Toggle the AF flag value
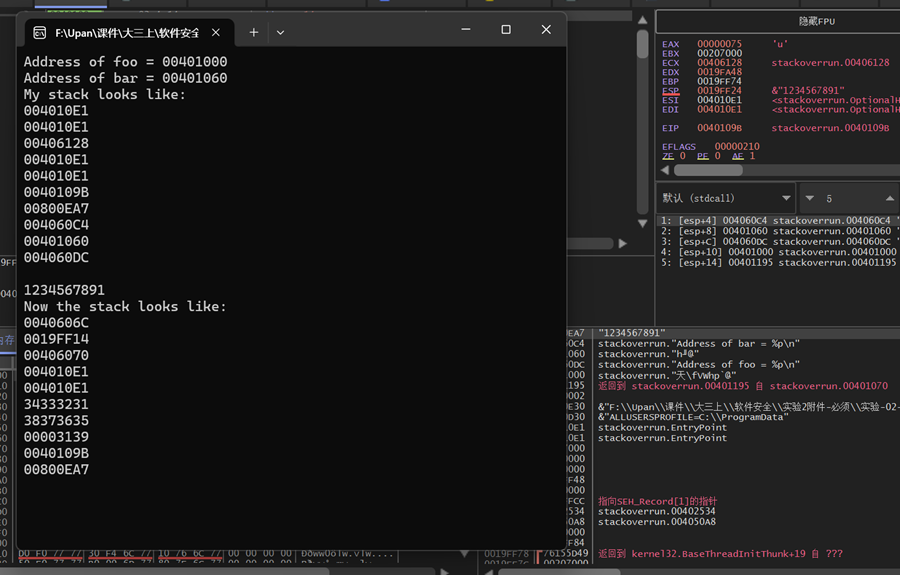 tap(751, 156)
